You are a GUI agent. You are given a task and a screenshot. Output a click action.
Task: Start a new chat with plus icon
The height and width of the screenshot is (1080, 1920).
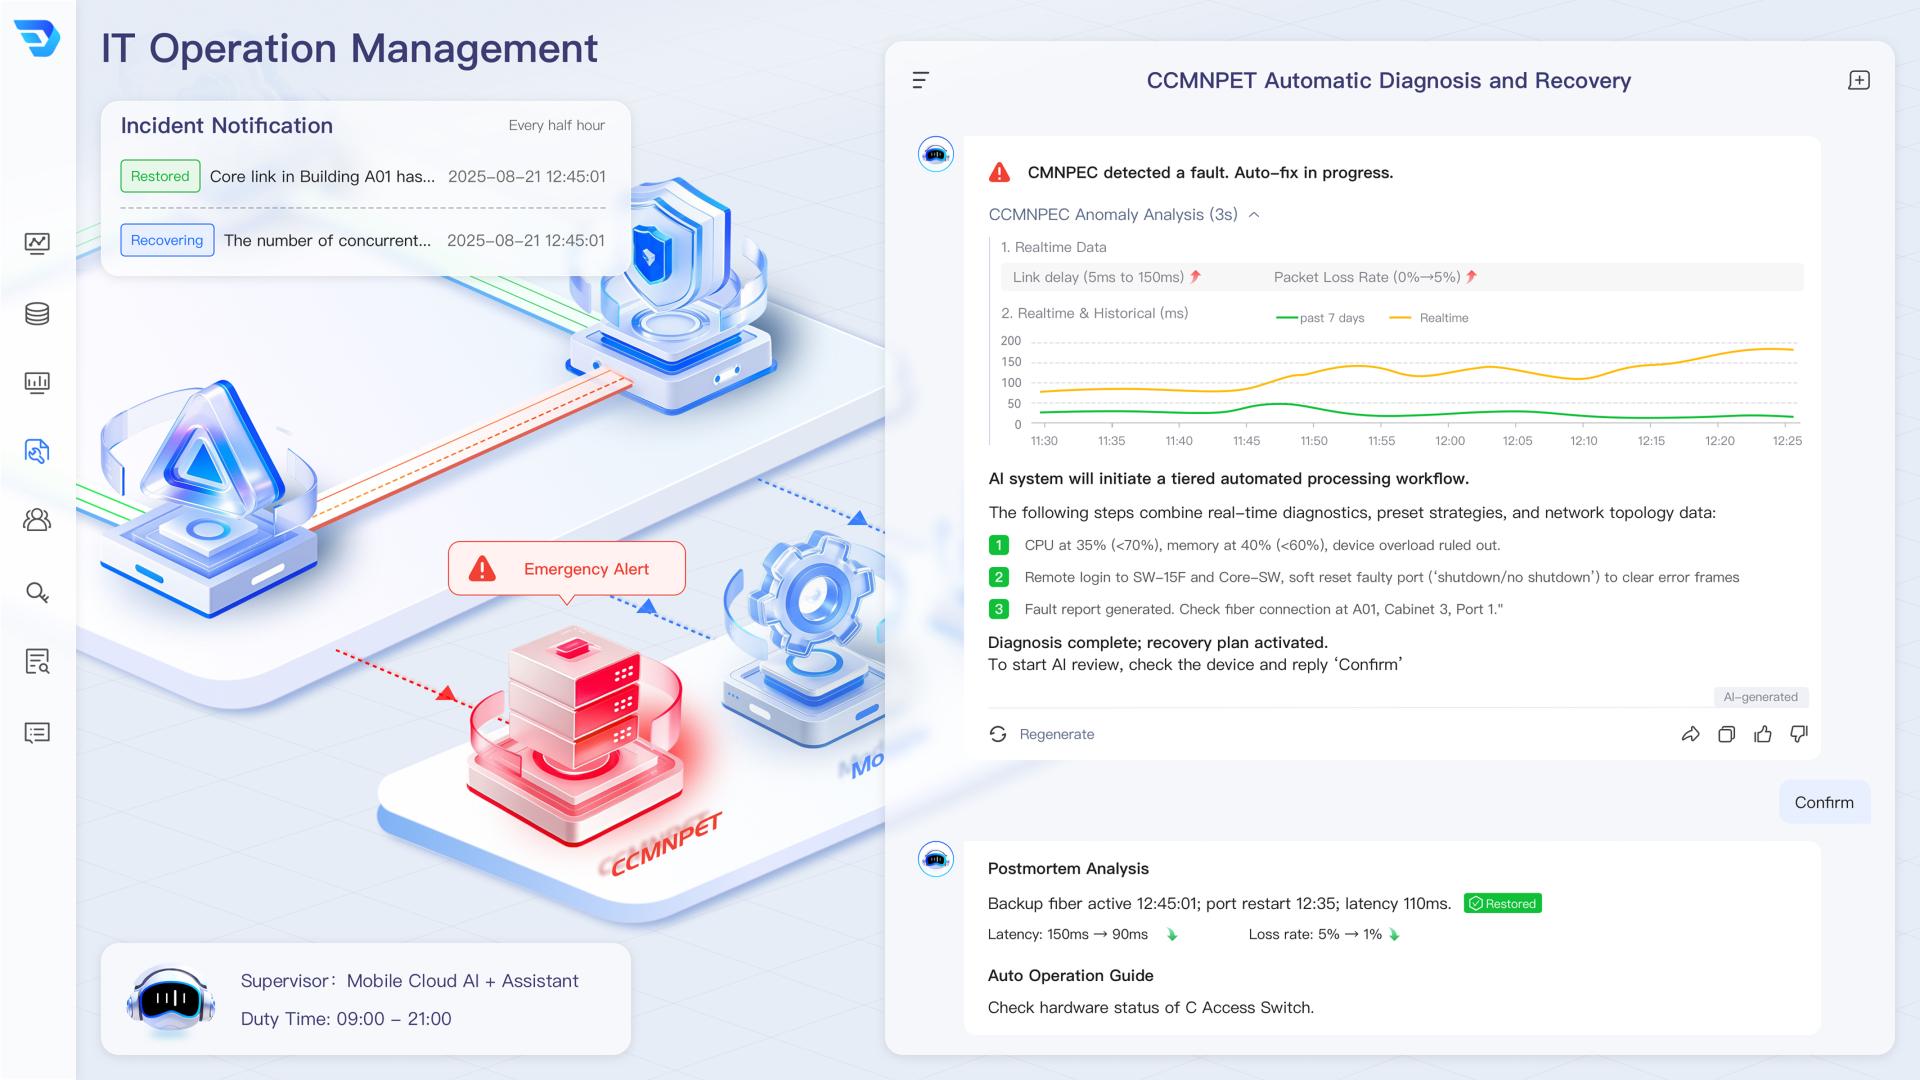tap(1858, 80)
